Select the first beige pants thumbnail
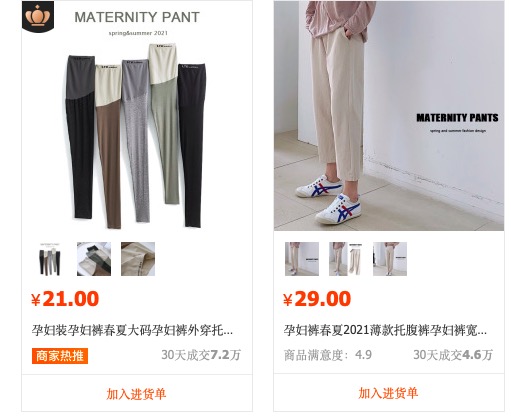This screenshot has width=511, height=420. [x=302, y=259]
